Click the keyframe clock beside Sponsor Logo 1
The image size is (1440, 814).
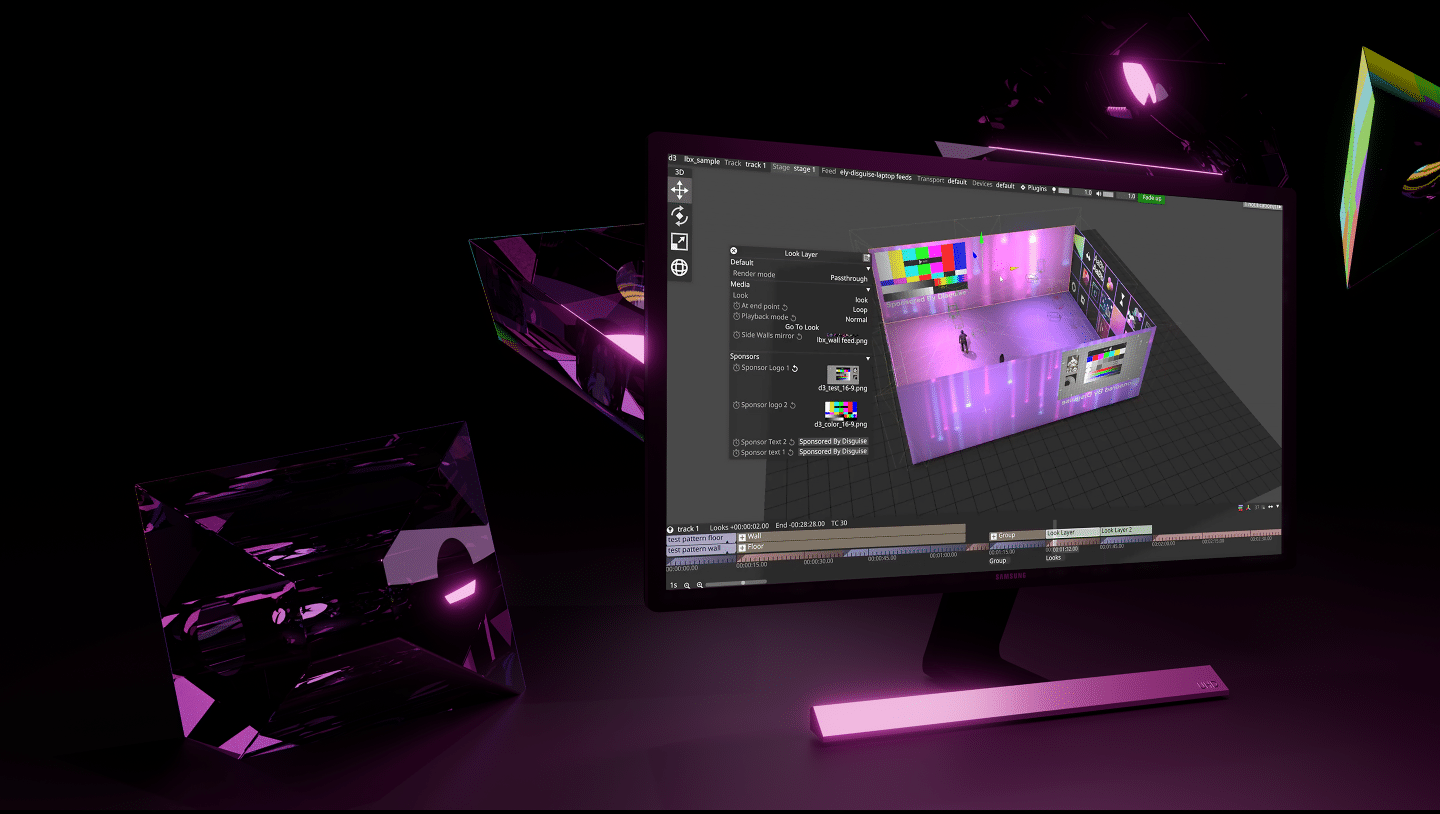pos(737,368)
